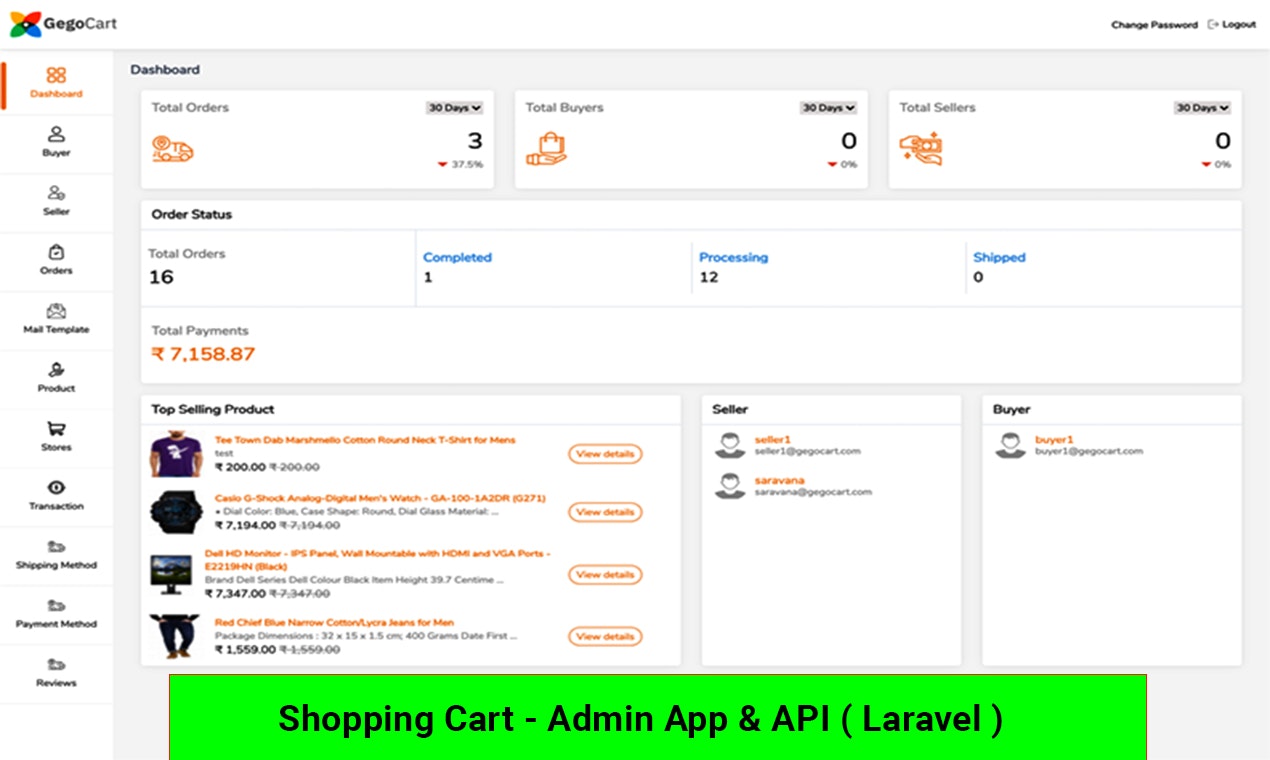Viewport: 1270px width, 760px height.
Task: Open the Tee Town Dab Marshmello product title
Action: click(x=365, y=440)
